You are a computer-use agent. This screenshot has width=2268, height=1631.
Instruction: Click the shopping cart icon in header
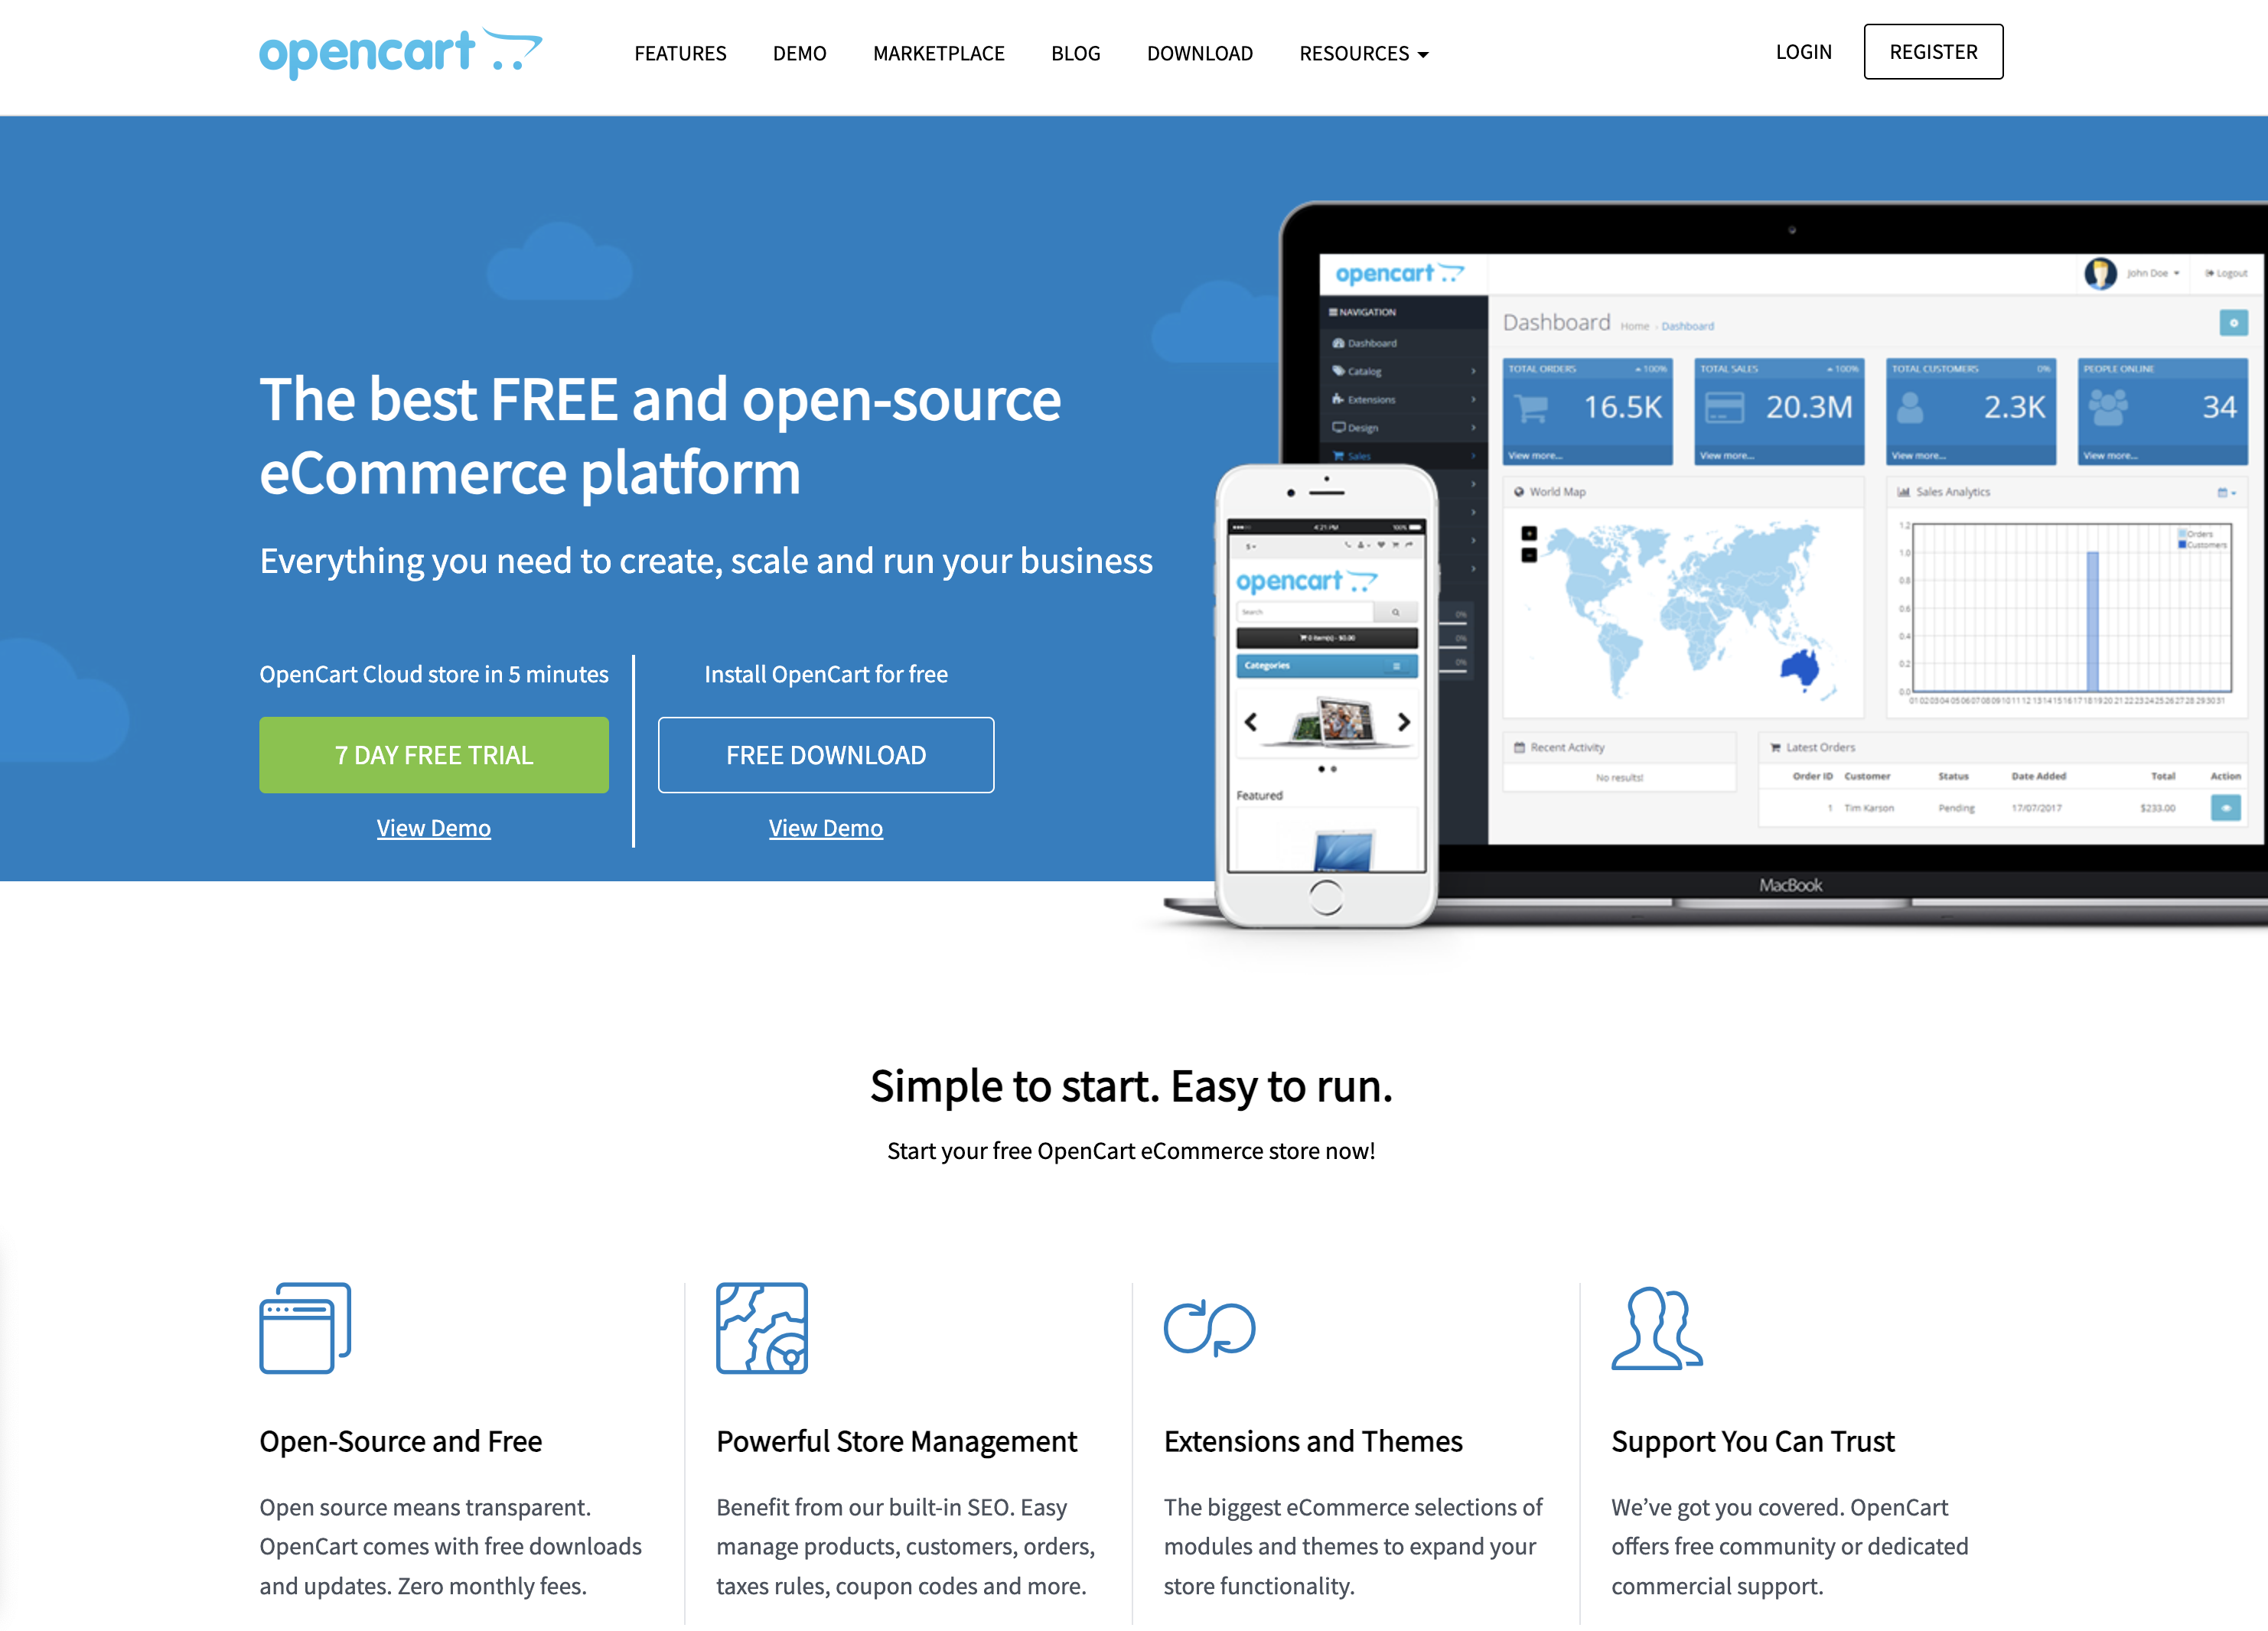click(520, 49)
